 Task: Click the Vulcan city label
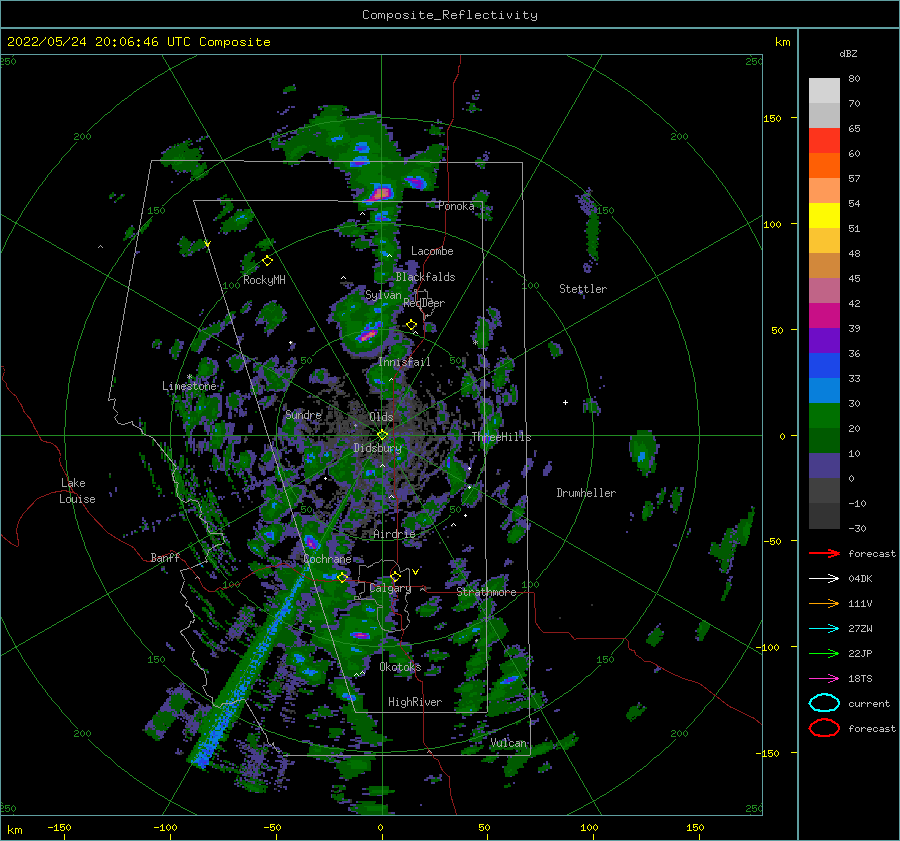pos(509,743)
